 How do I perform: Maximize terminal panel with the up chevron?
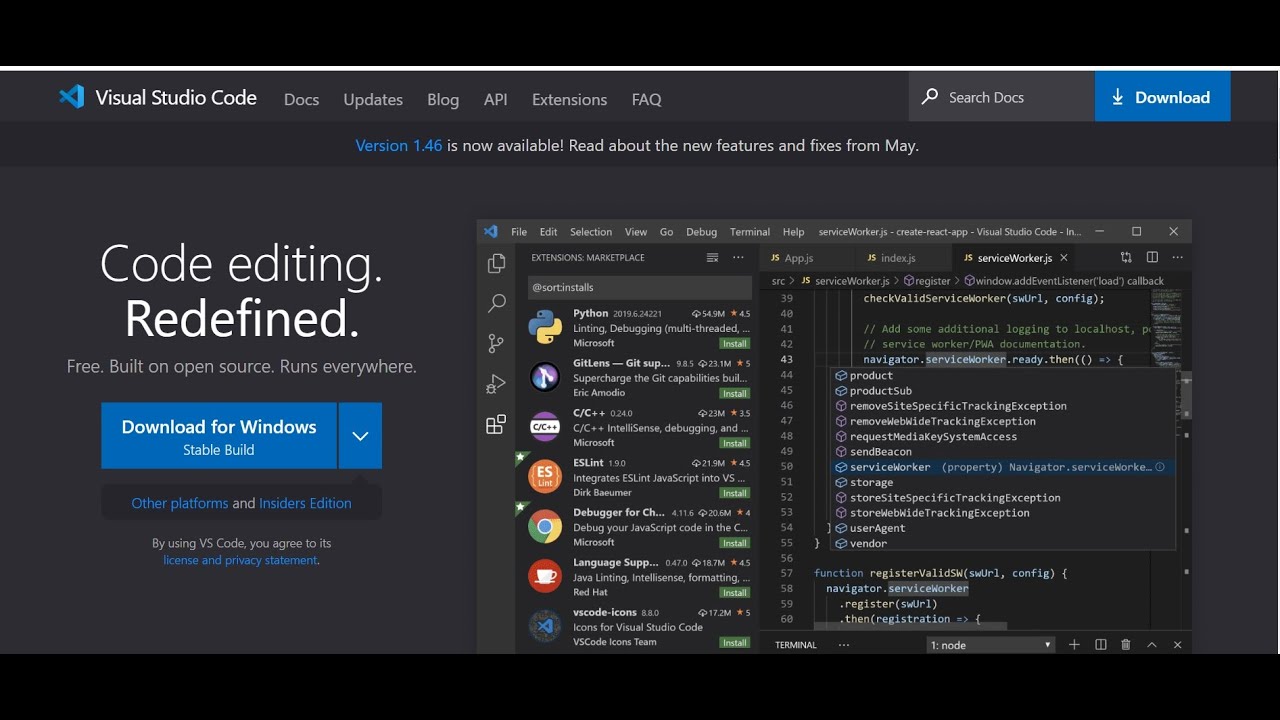tap(1152, 645)
